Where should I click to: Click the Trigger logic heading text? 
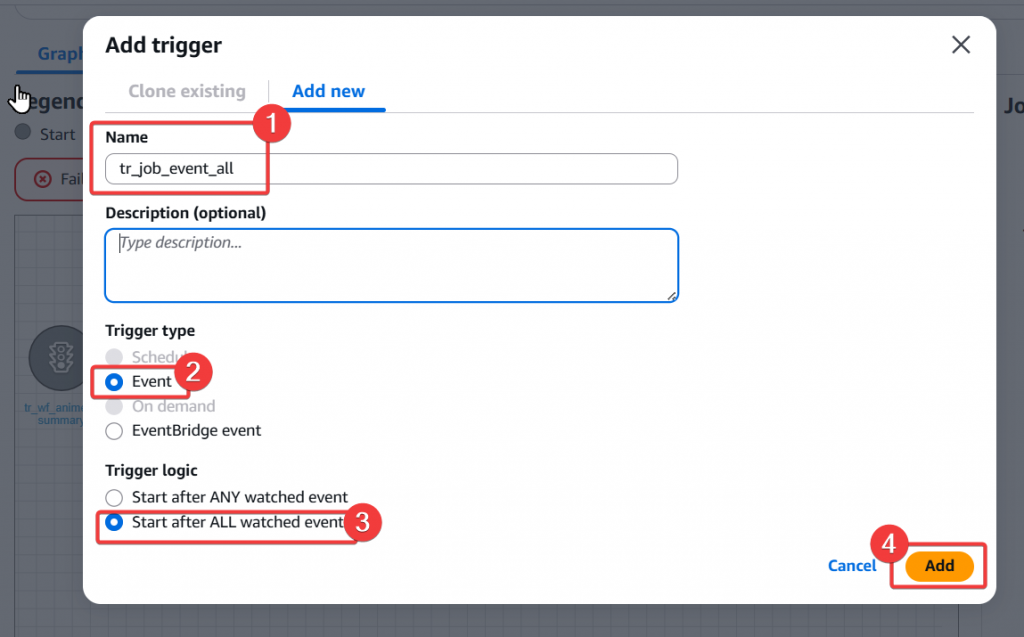152,470
